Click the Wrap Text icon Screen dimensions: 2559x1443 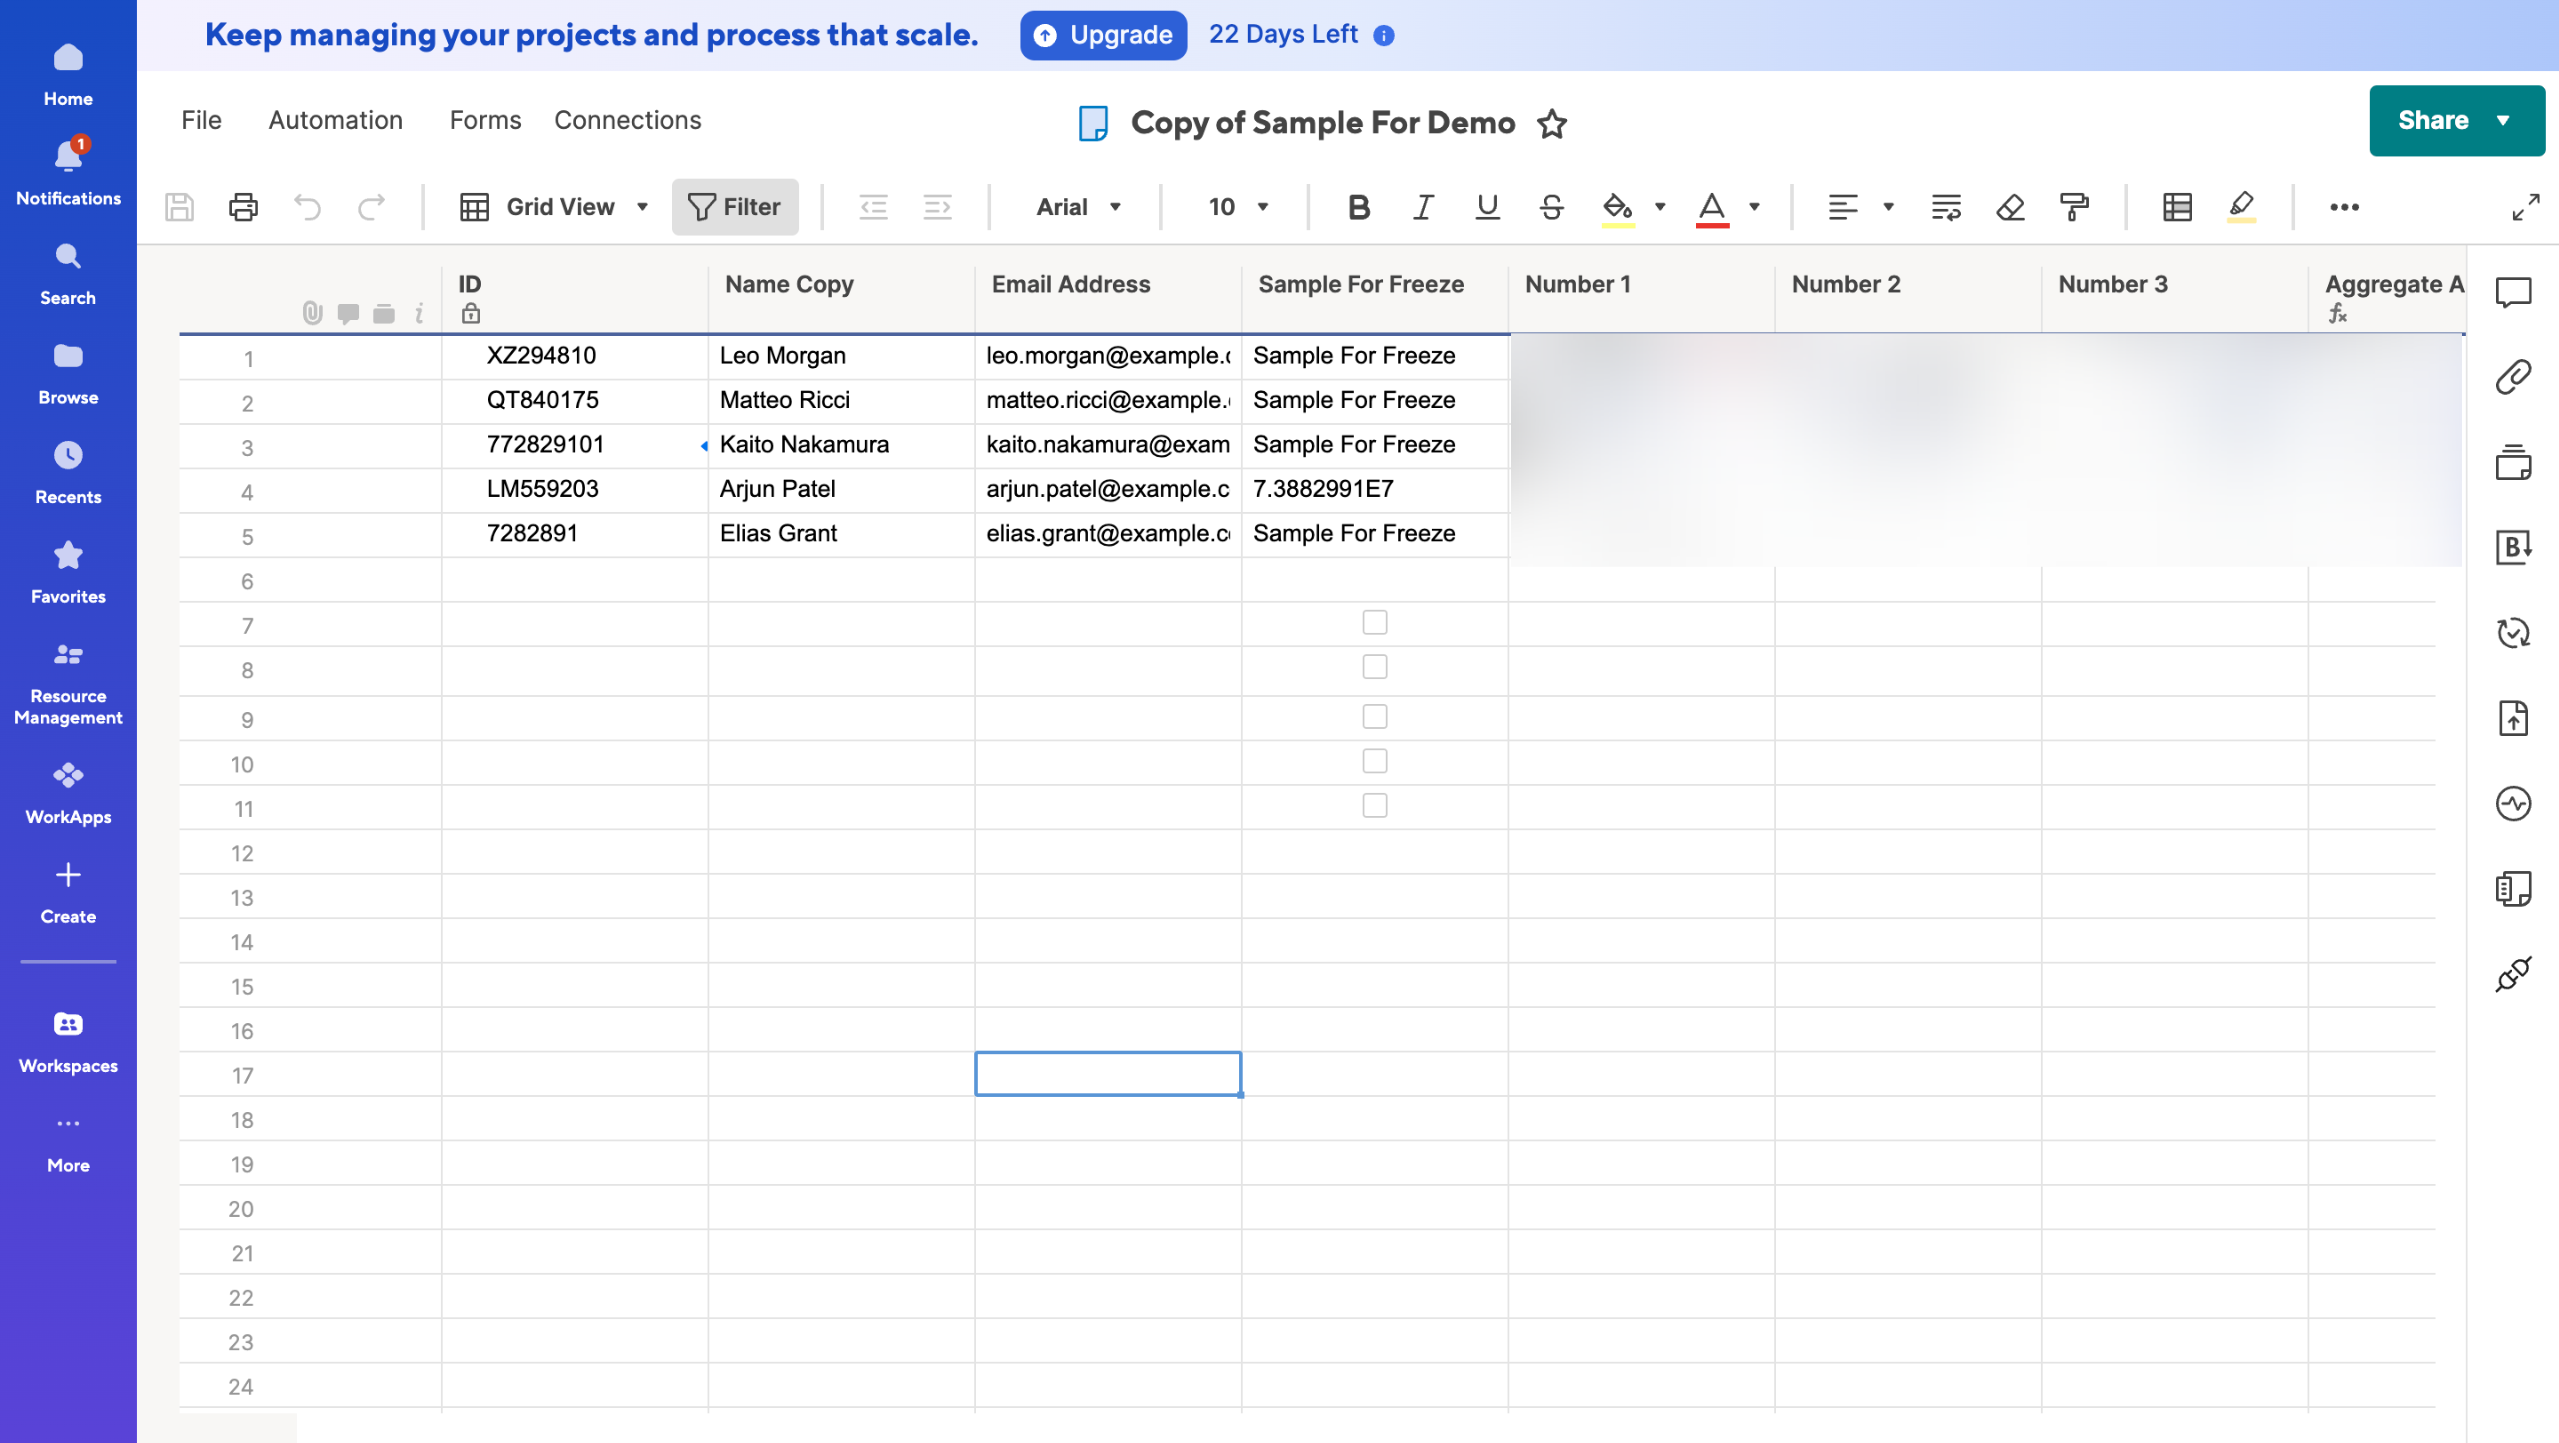(x=1945, y=207)
